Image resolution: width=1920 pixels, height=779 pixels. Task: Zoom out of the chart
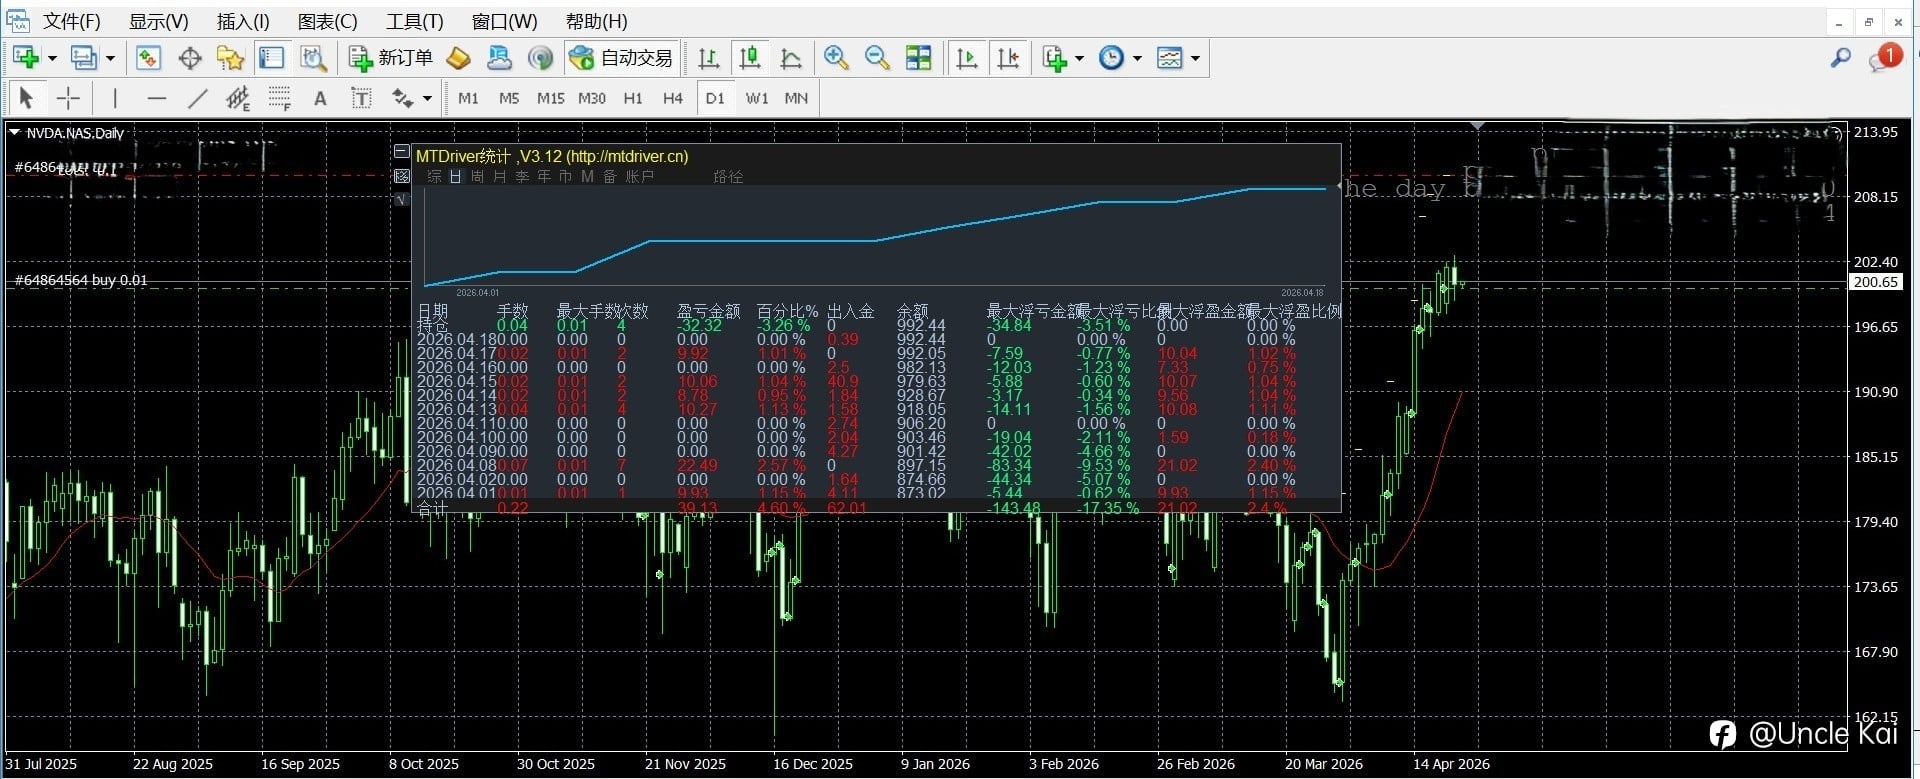pyautogui.click(x=877, y=58)
